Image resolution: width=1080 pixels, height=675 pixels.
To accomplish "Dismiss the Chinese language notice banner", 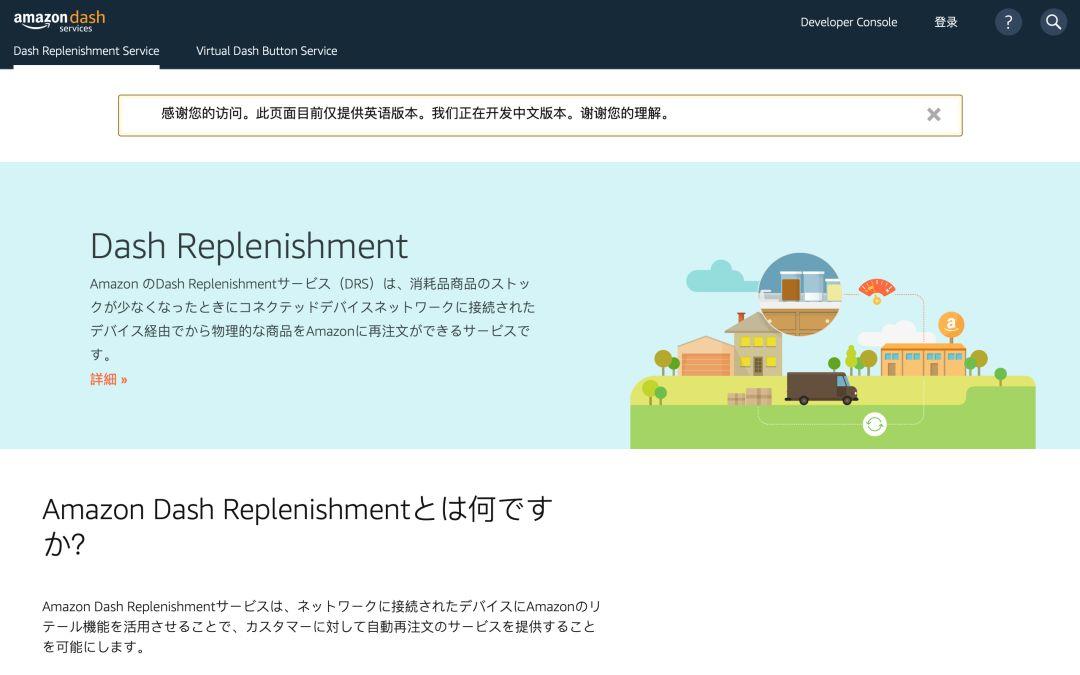I will pos(933,114).
